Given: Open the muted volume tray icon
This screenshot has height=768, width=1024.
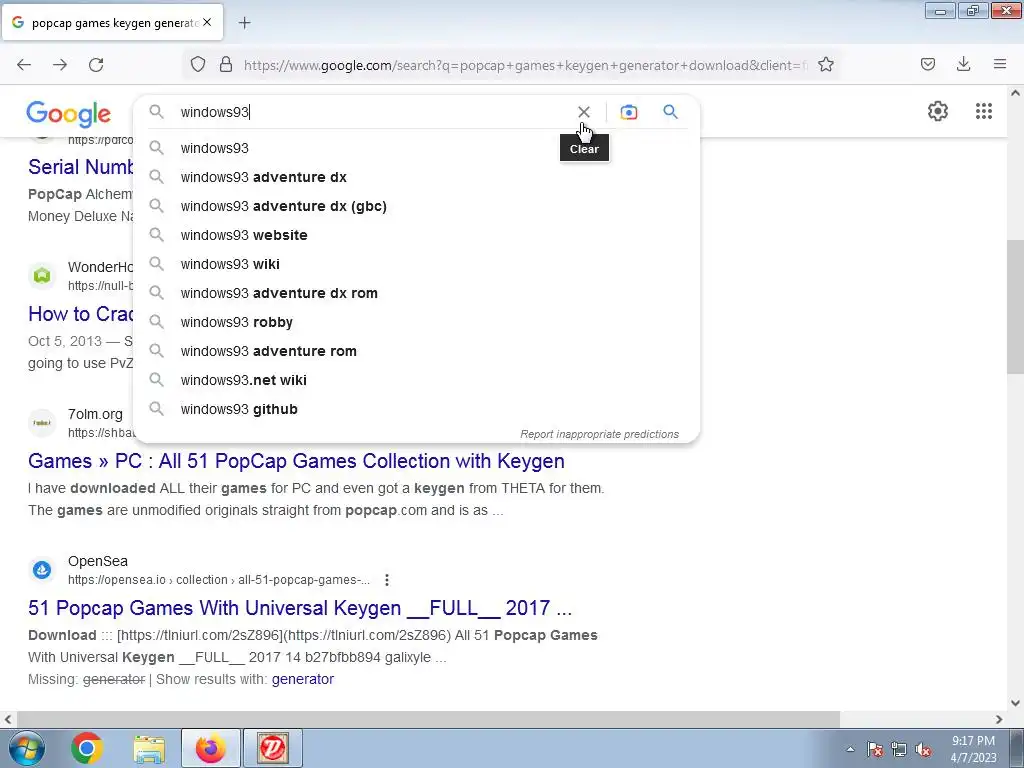Looking at the screenshot, I should [923, 749].
